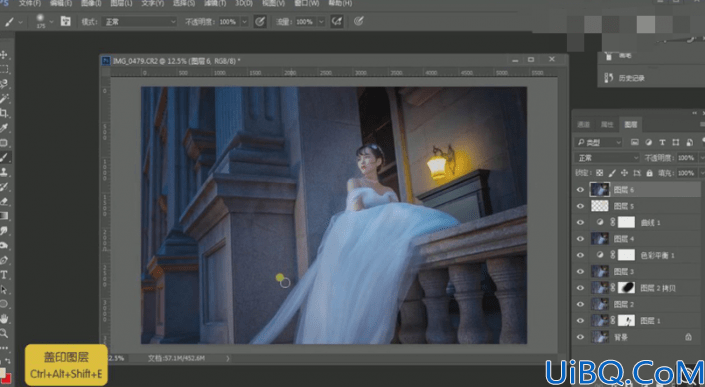Image resolution: width=705 pixels, height=387 pixels.
Task: Open the 滤镜(T) menu
Action: pos(215,3)
